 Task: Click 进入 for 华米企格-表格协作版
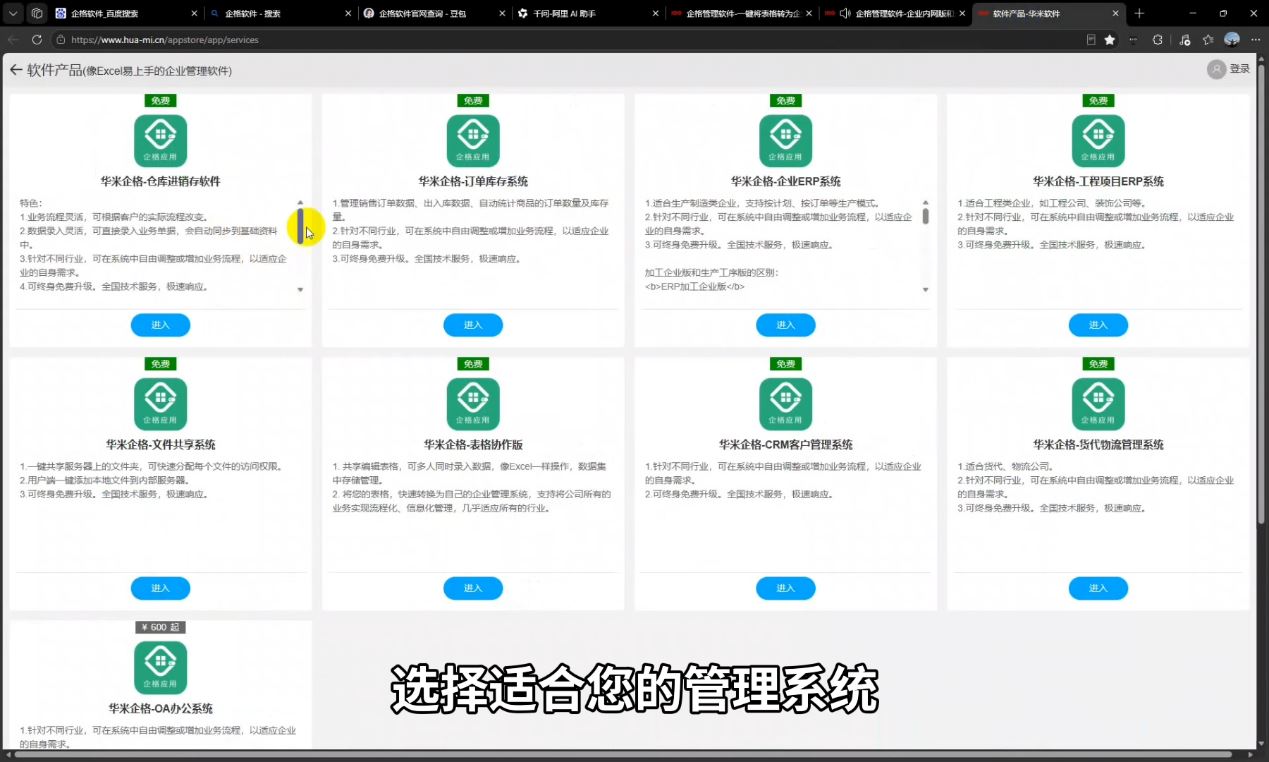coord(473,588)
